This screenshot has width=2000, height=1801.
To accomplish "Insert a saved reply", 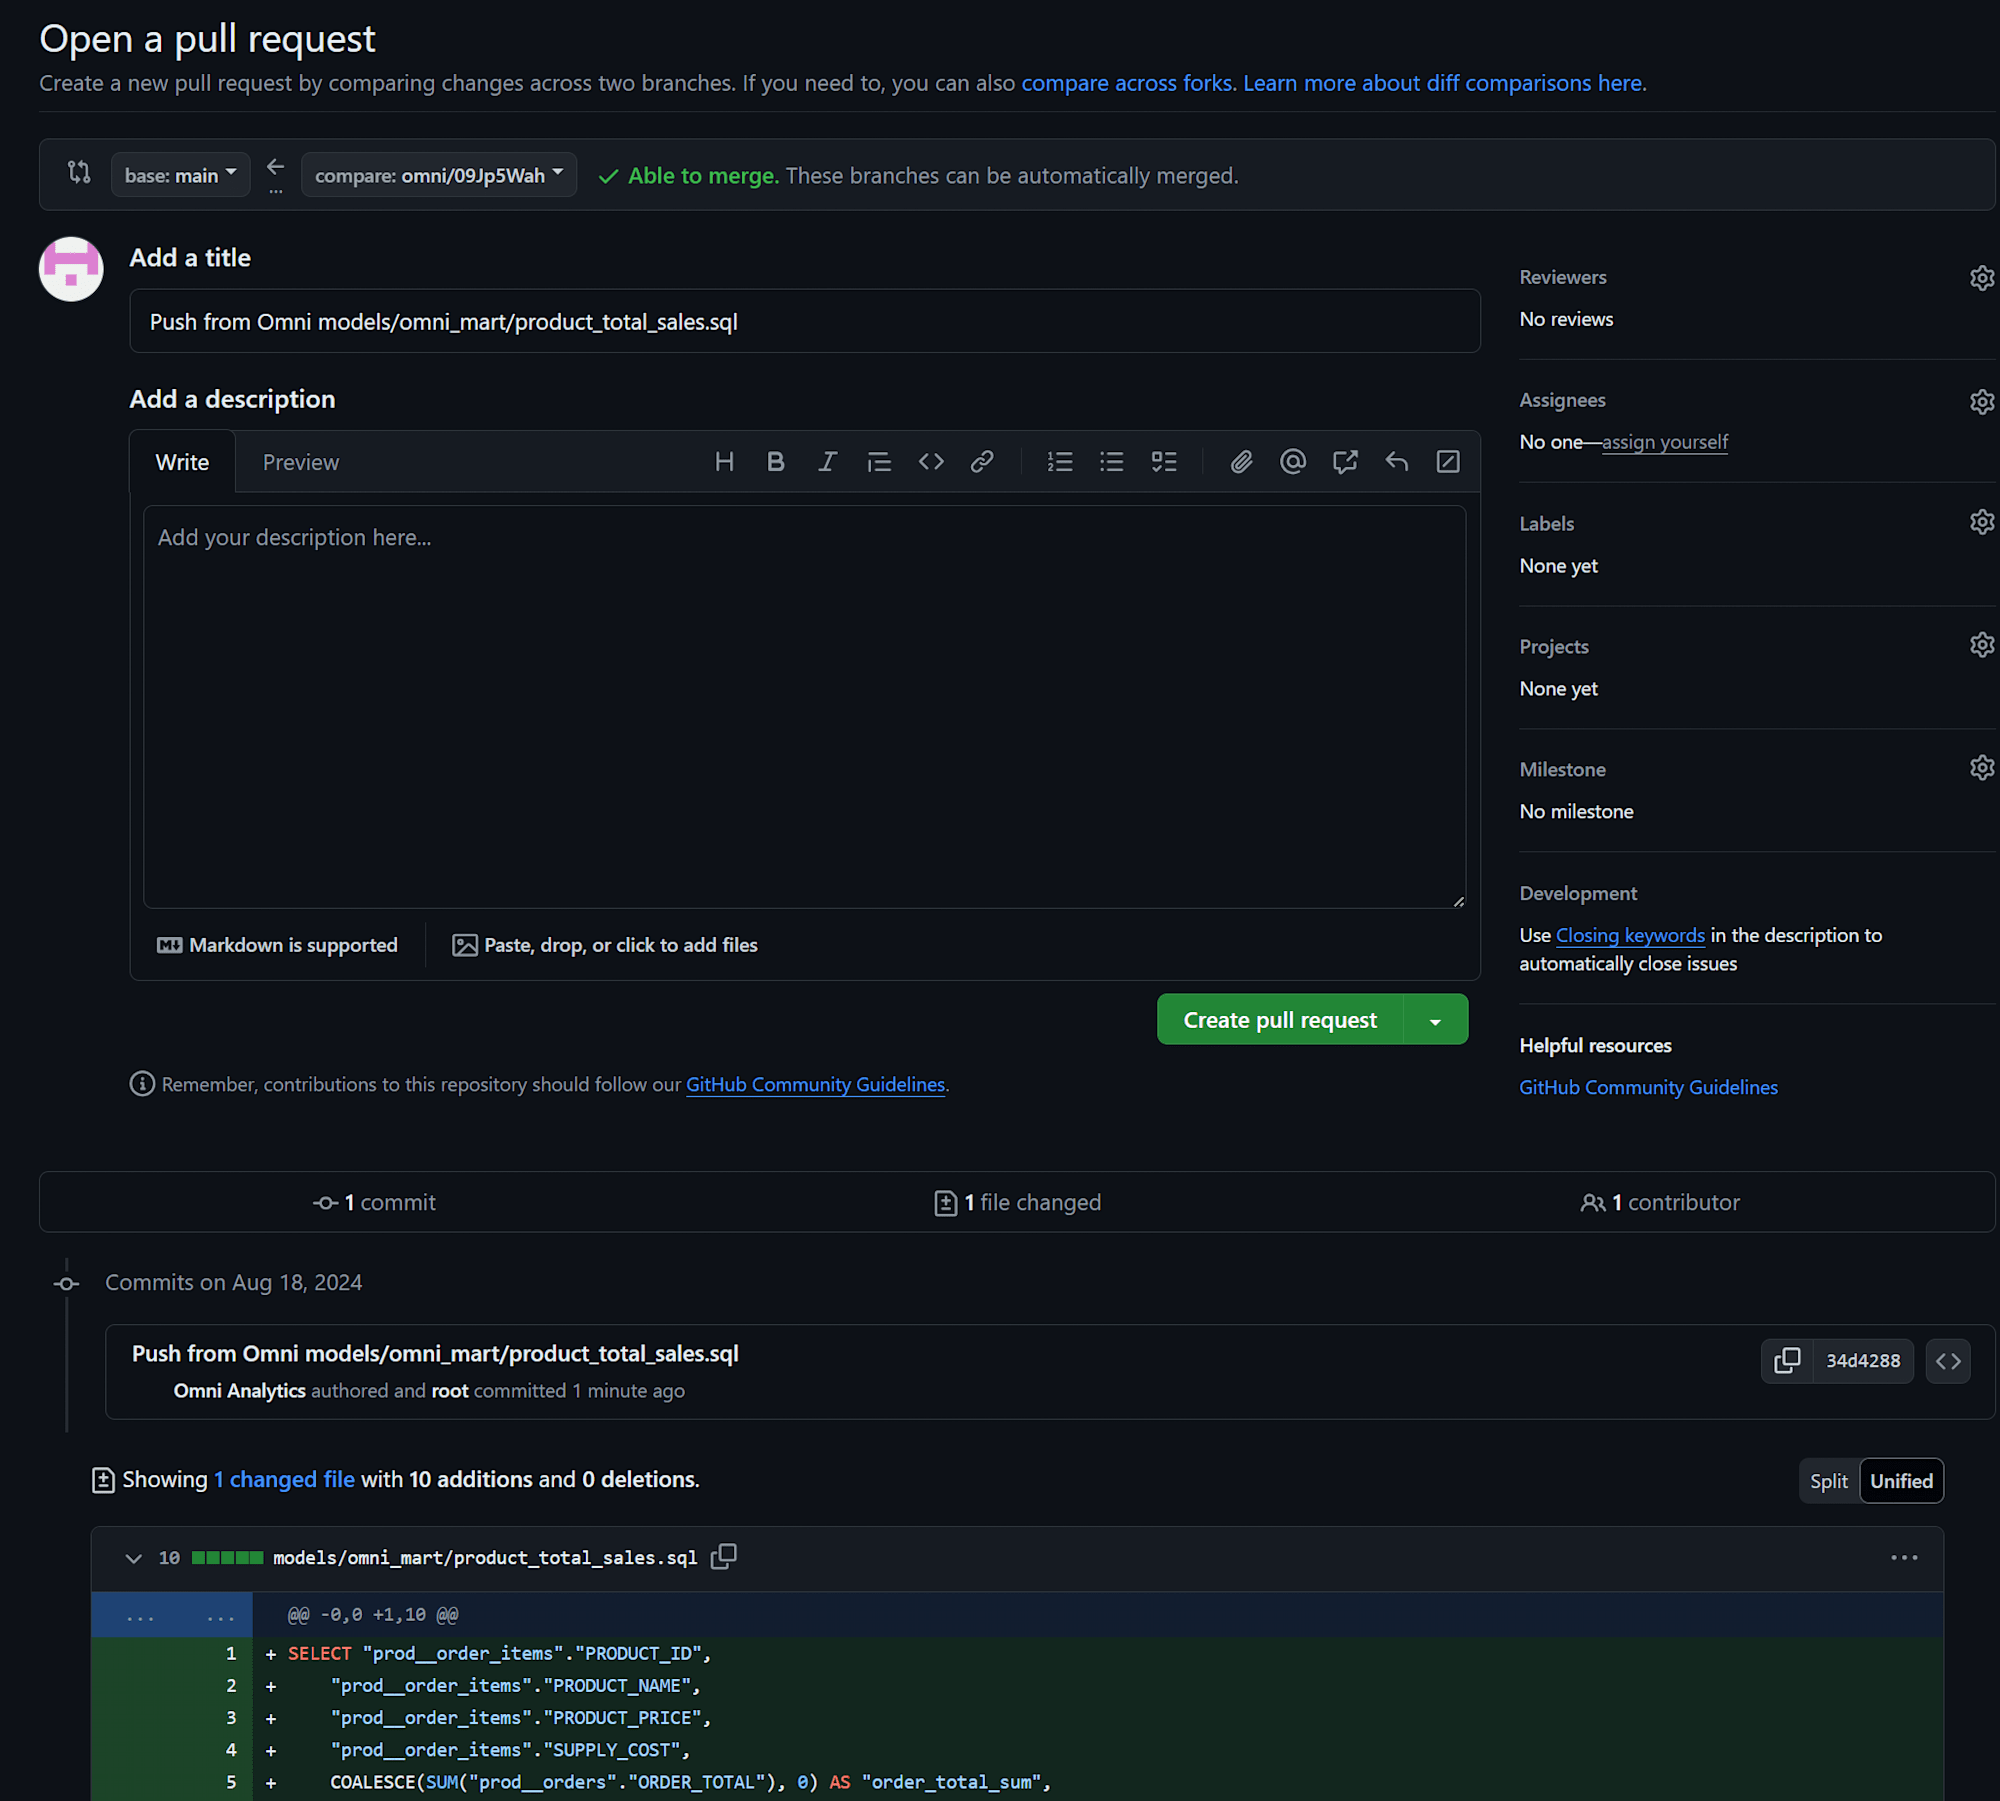I will (1397, 461).
